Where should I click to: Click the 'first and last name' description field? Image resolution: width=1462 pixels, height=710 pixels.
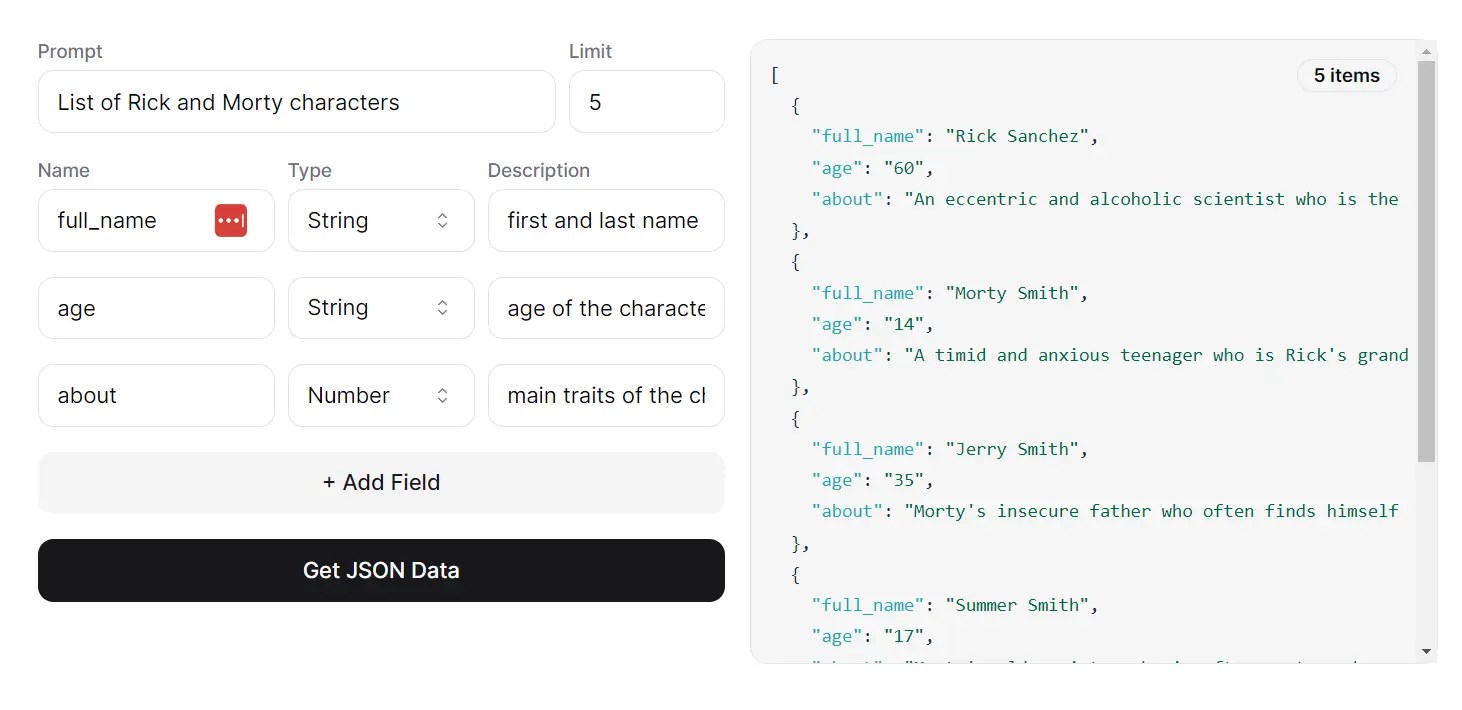point(605,220)
